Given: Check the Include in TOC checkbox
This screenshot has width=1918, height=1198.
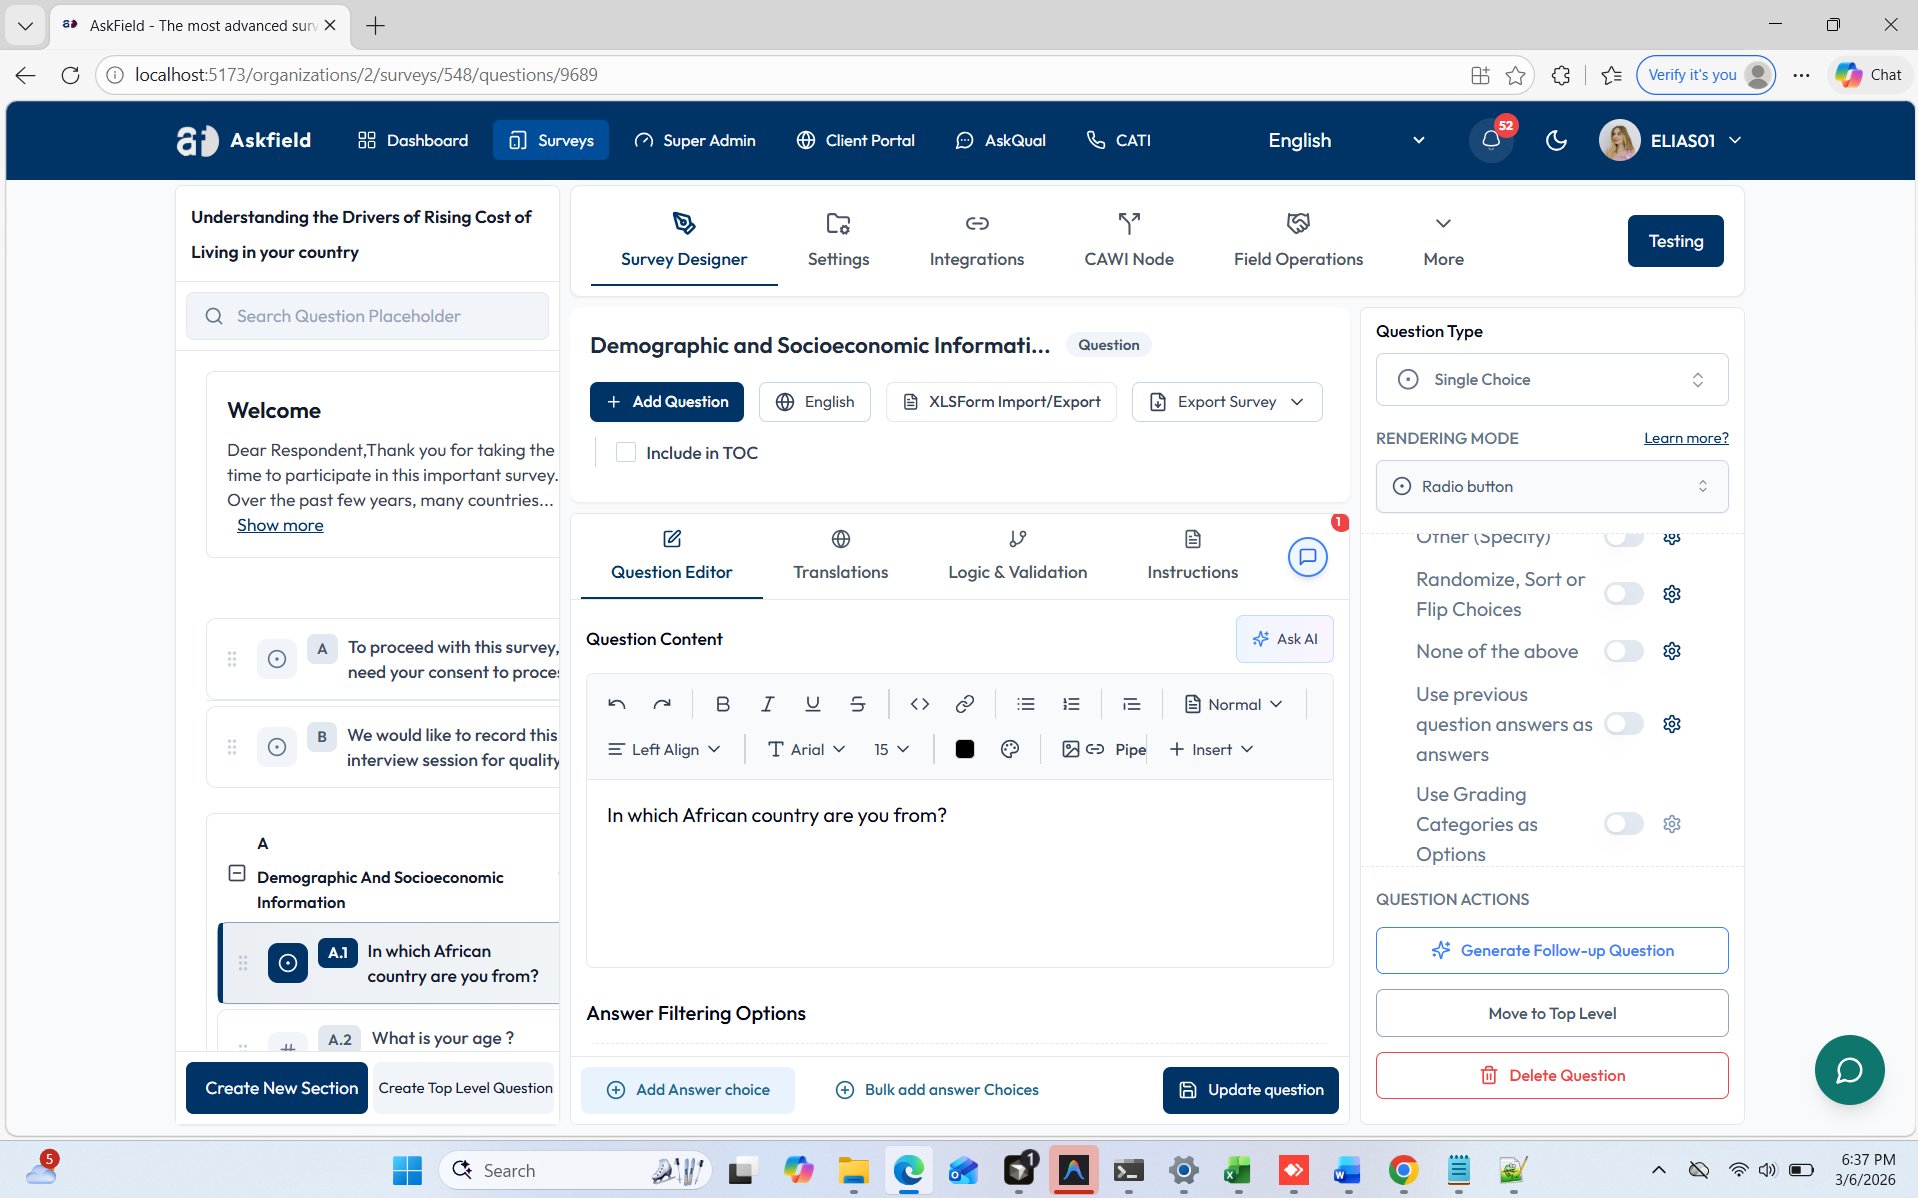Looking at the screenshot, I should [x=626, y=453].
